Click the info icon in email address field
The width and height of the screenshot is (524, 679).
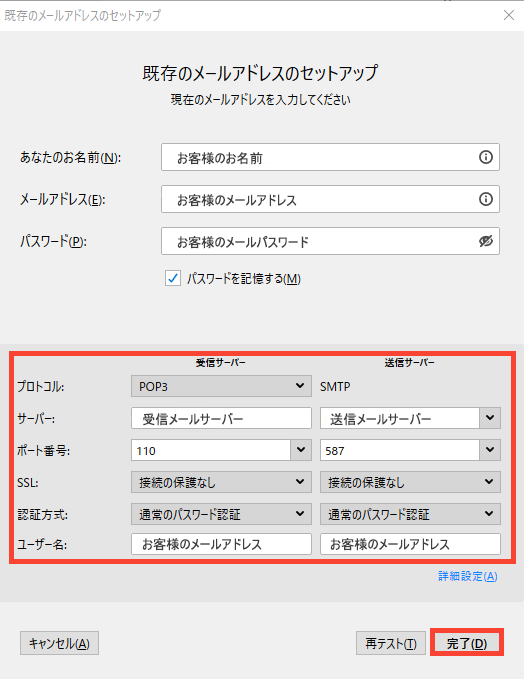(485, 199)
